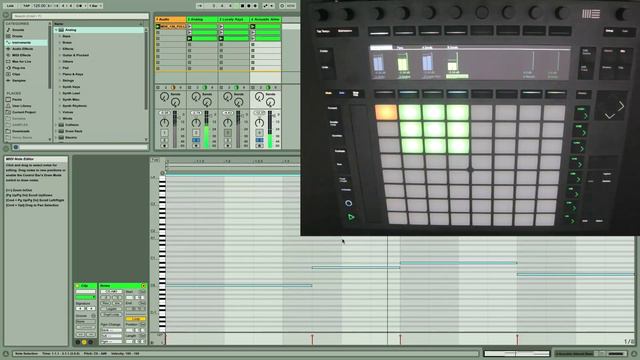Toggle track 3 activator button

[228, 133]
